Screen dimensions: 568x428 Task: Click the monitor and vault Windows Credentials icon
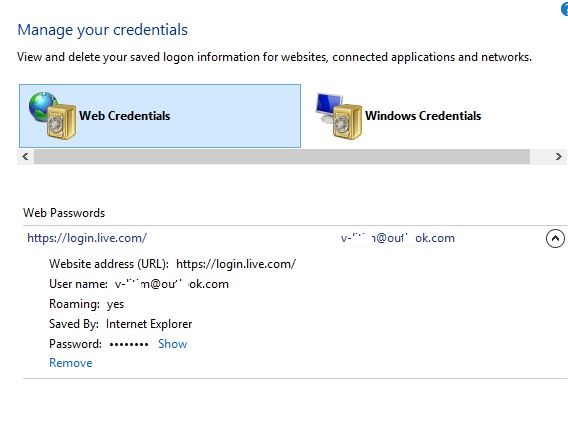point(339,116)
